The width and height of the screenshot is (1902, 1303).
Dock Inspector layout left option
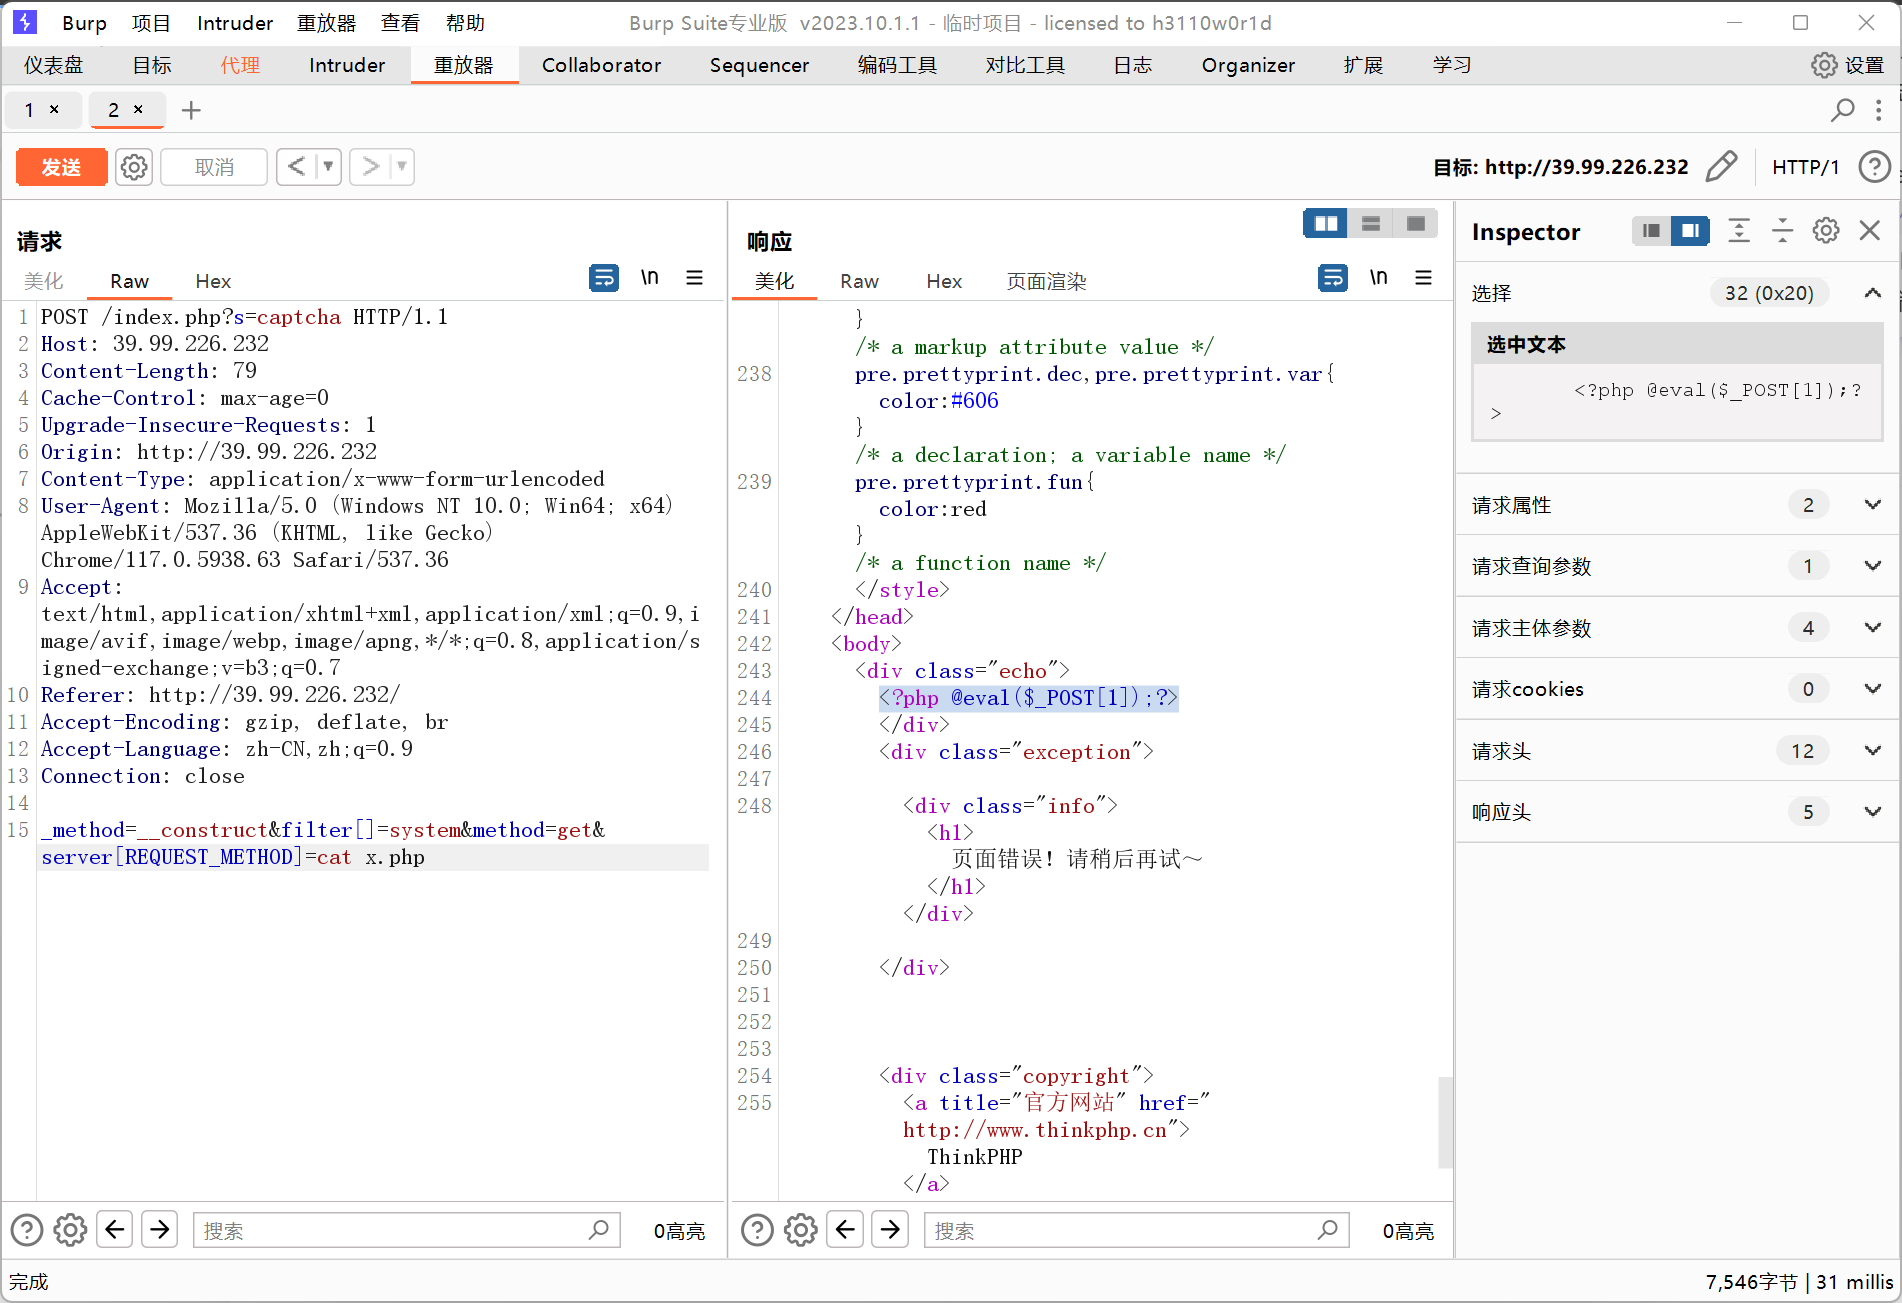[1651, 231]
